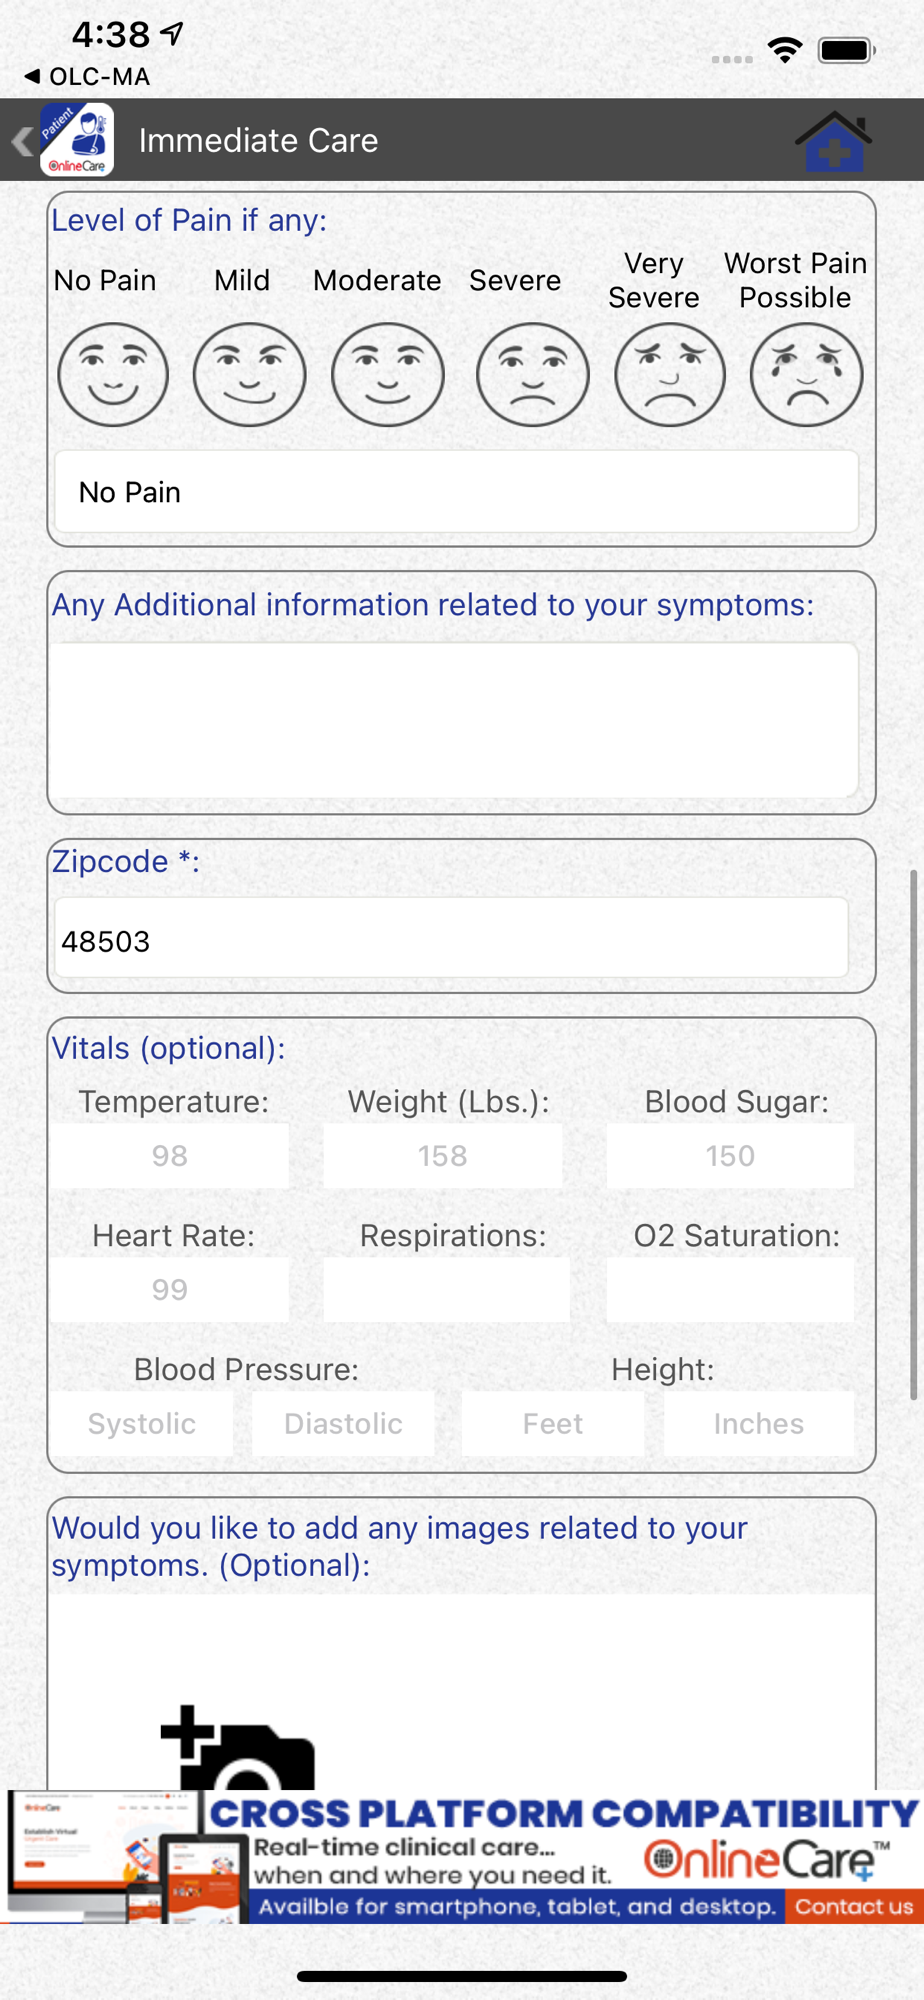Screen dimensions: 924x2000
Task: Choose the Moderate pain face icon
Action: coord(388,375)
